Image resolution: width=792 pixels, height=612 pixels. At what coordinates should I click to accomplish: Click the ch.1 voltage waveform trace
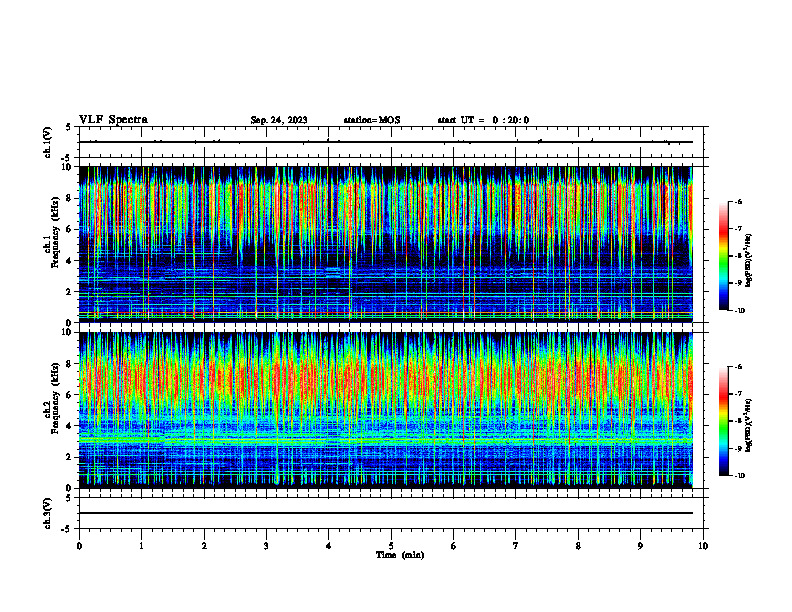(386, 142)
